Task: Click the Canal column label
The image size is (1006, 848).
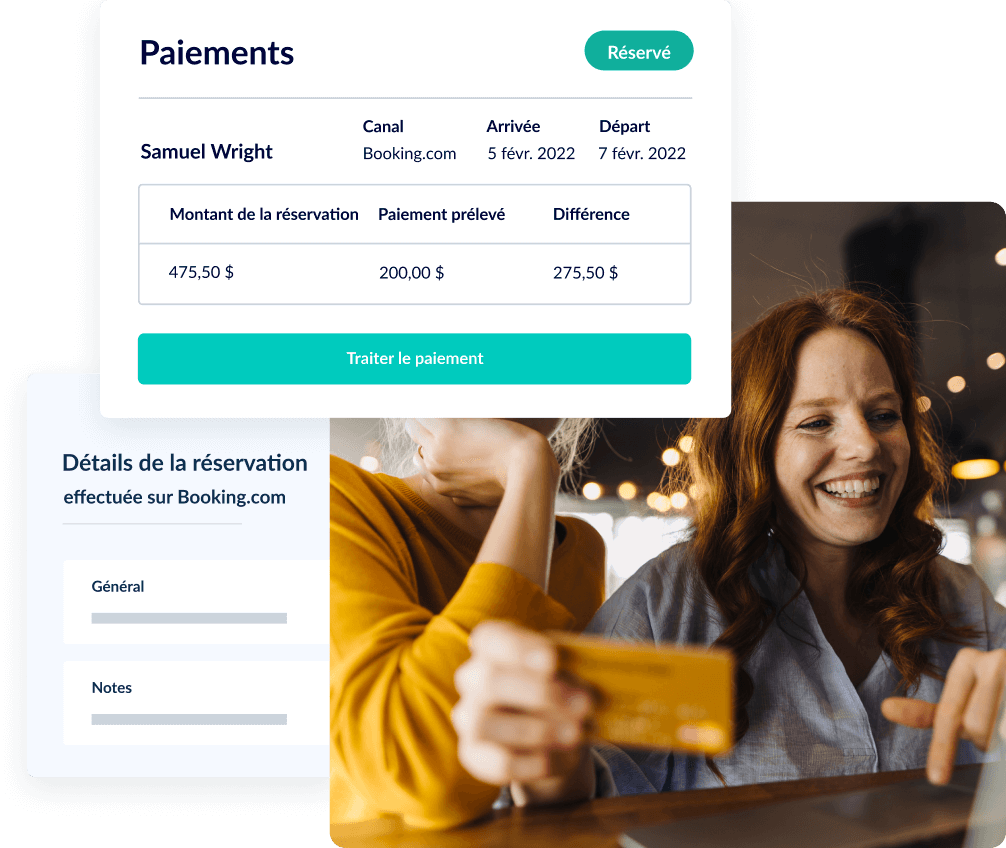Action: [383, 126]
